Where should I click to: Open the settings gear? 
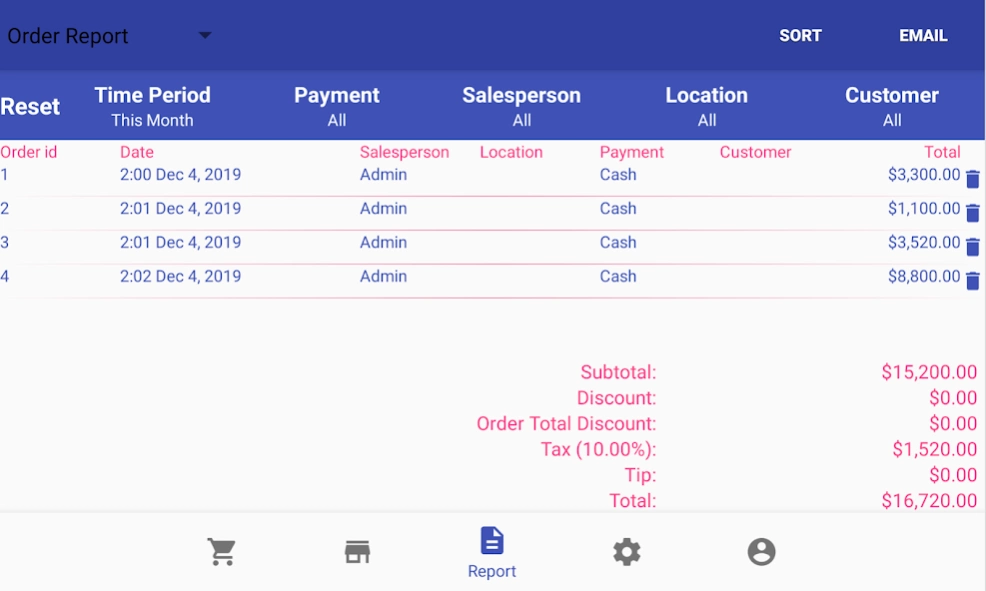tap(627, 551)
